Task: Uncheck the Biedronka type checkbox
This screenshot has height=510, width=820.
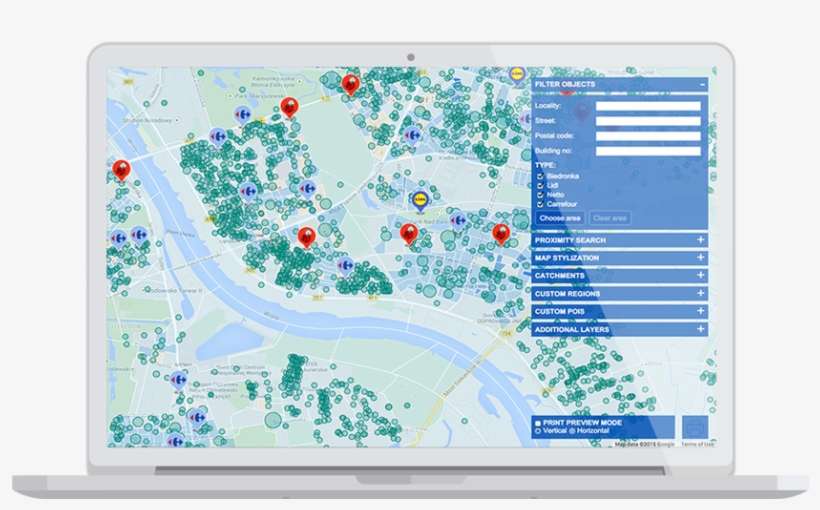Action: point(540,176)
